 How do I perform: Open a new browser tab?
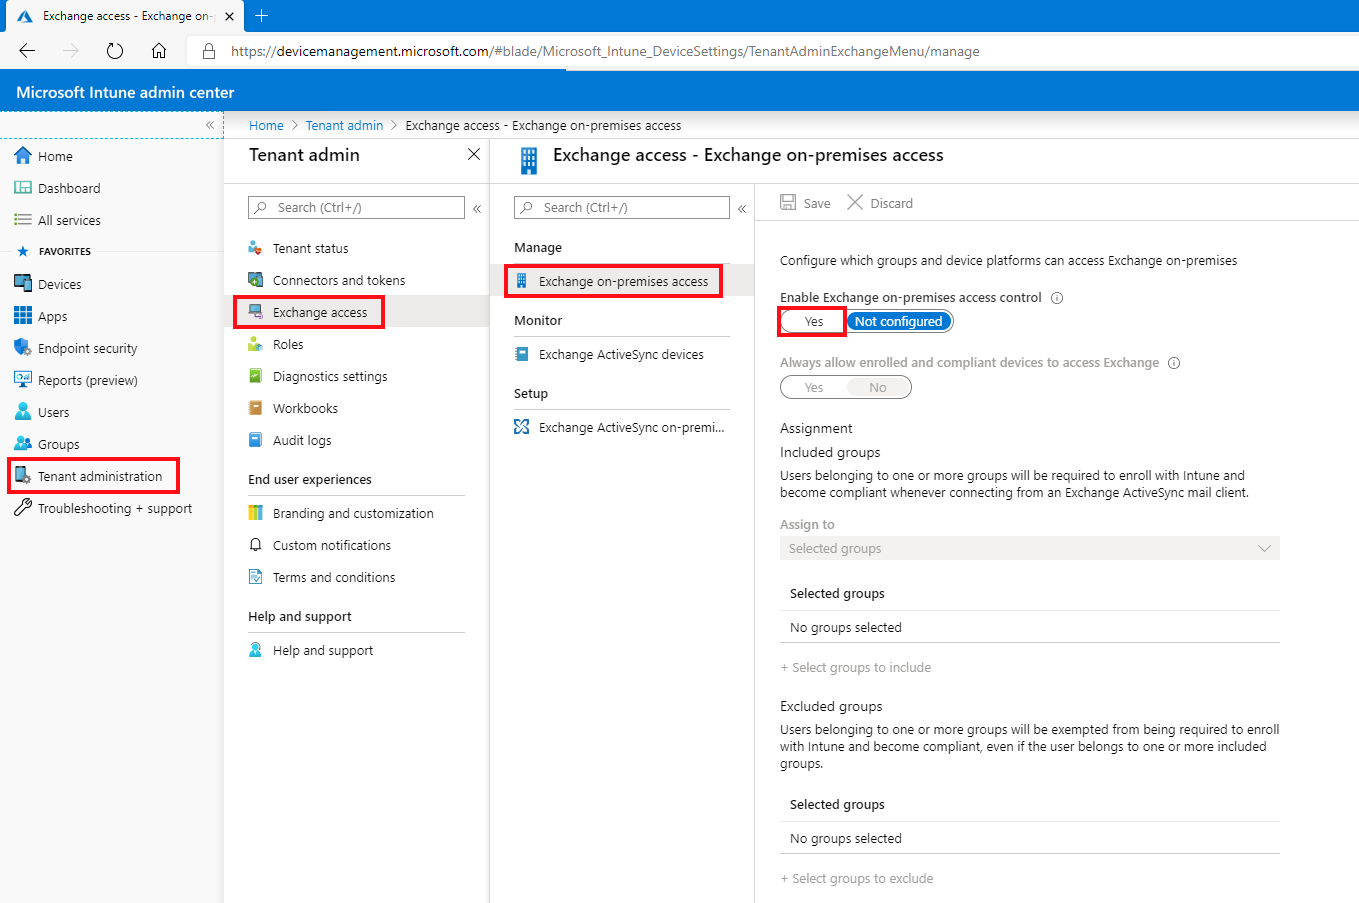[262, 15]
